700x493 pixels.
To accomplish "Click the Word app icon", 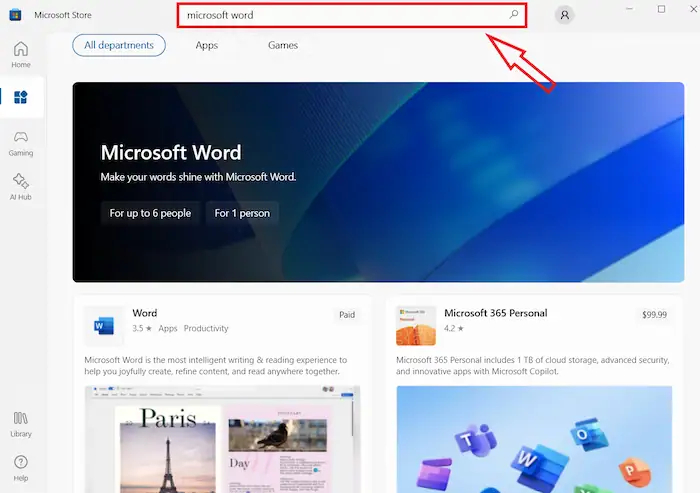I will pos(104,326).
